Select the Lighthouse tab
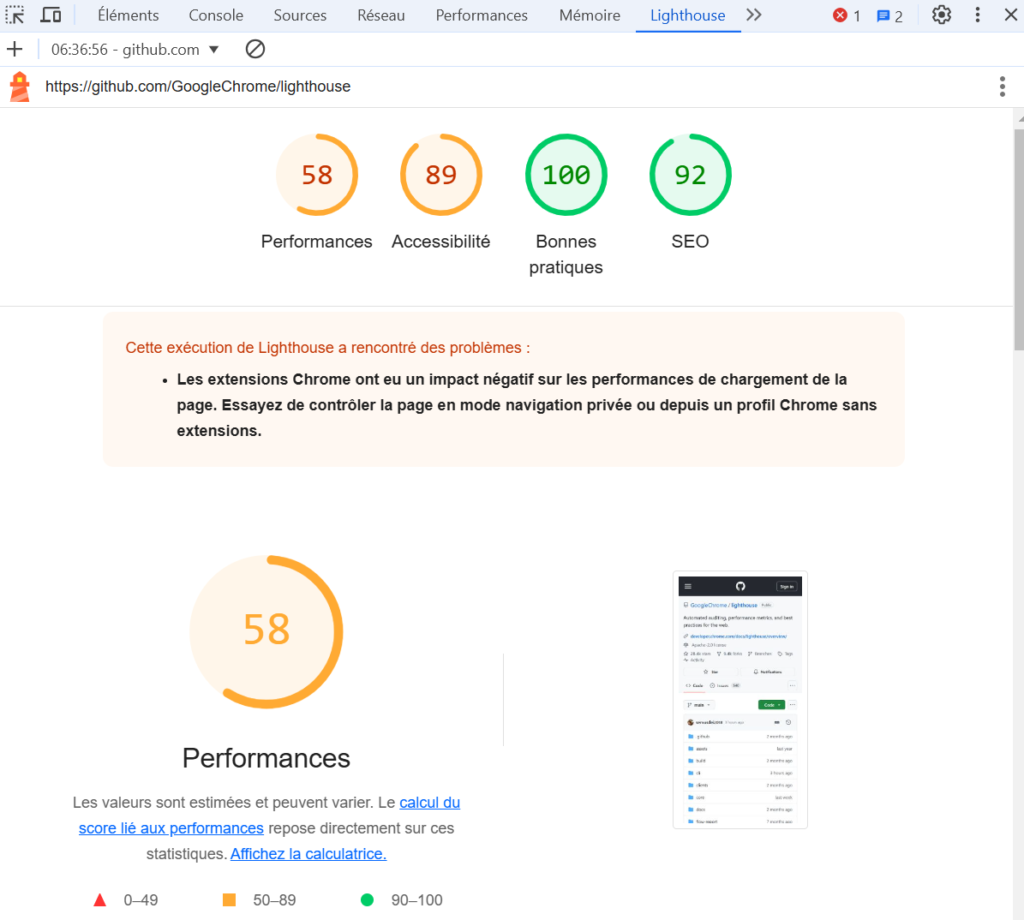Viewport: 1024px width, 920px height. pyautogui.click(x=688, y=15)
